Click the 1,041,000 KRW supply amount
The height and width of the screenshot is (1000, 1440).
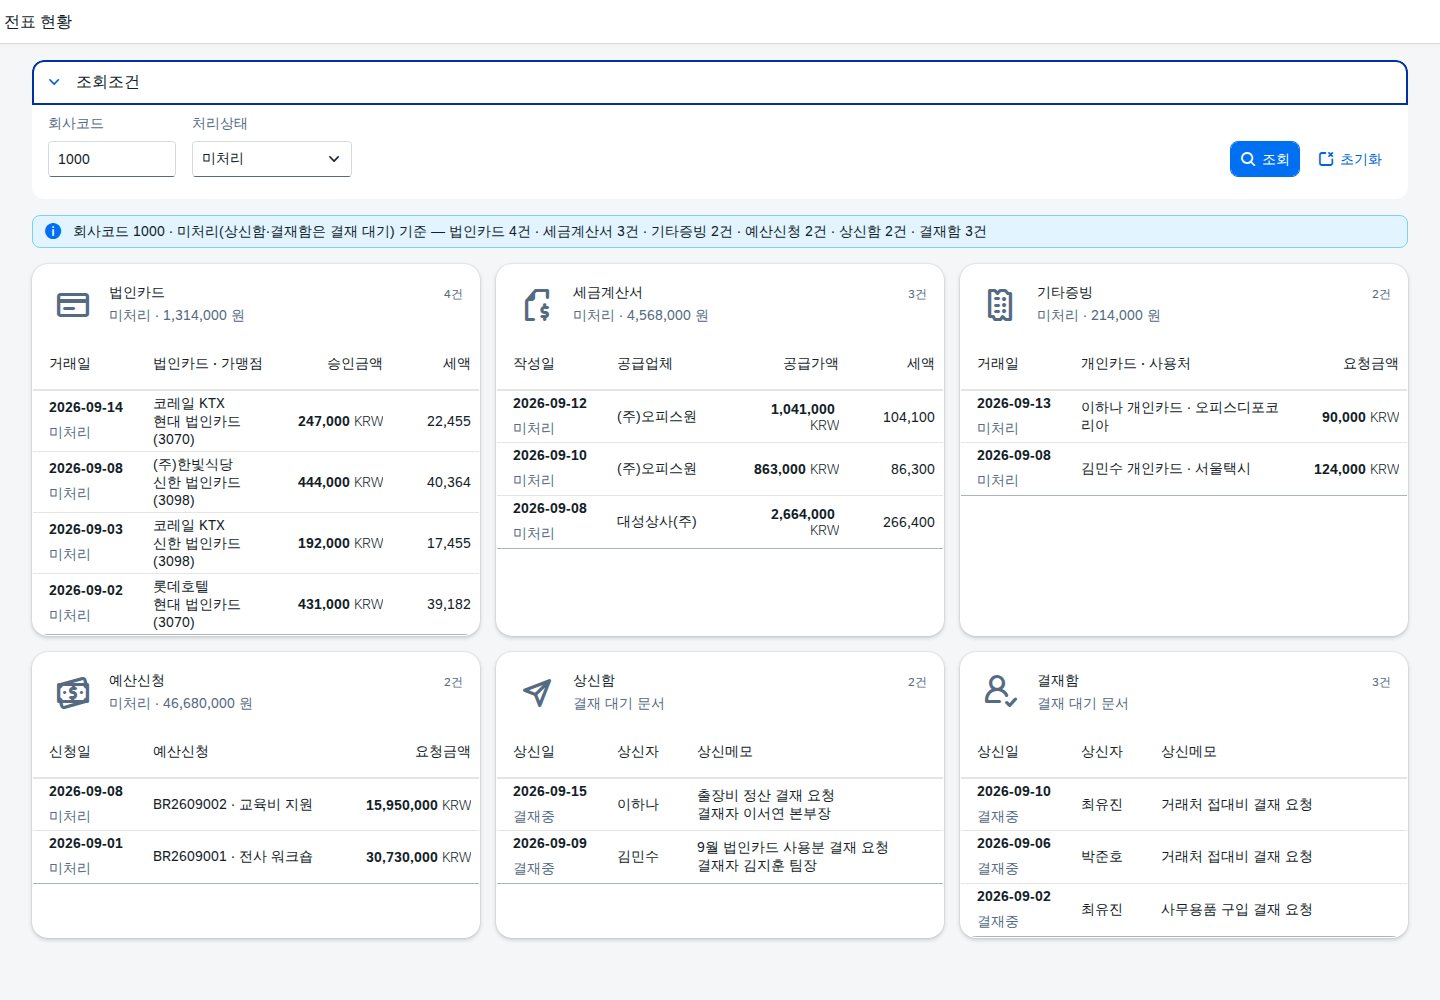point(803,417)
